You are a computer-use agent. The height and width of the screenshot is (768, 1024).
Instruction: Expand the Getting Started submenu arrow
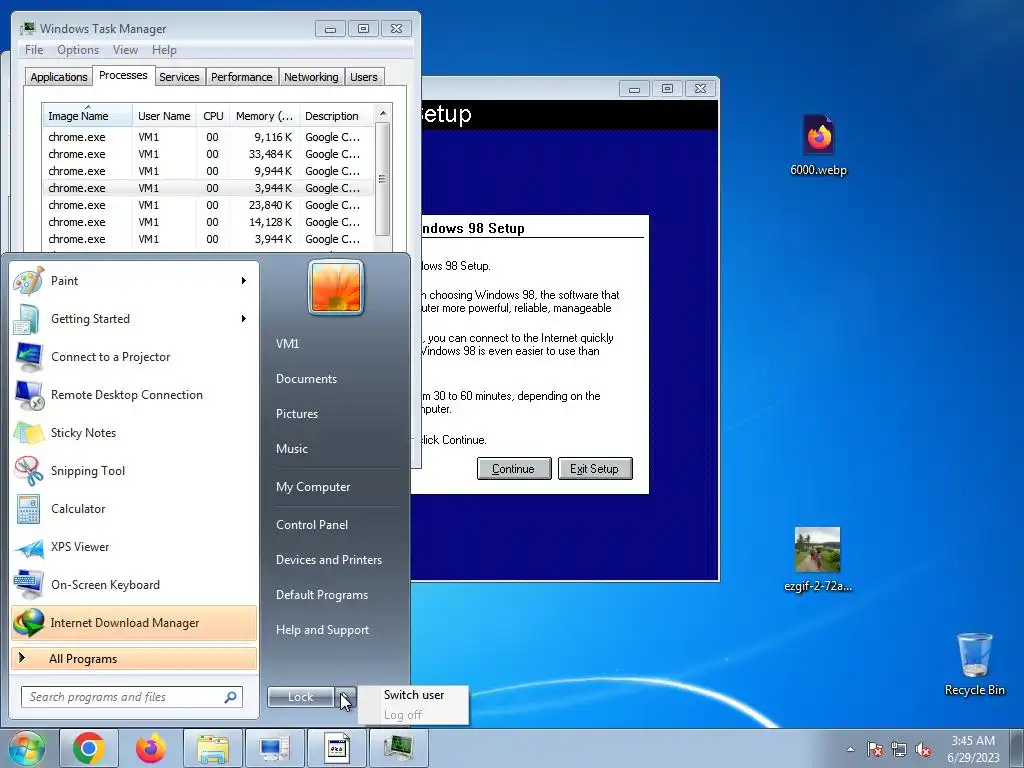click(x=244, y=319)
